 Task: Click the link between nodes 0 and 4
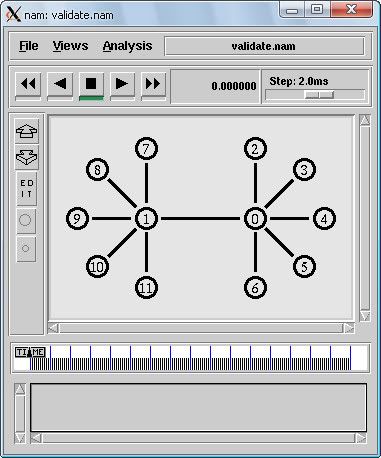289,219
